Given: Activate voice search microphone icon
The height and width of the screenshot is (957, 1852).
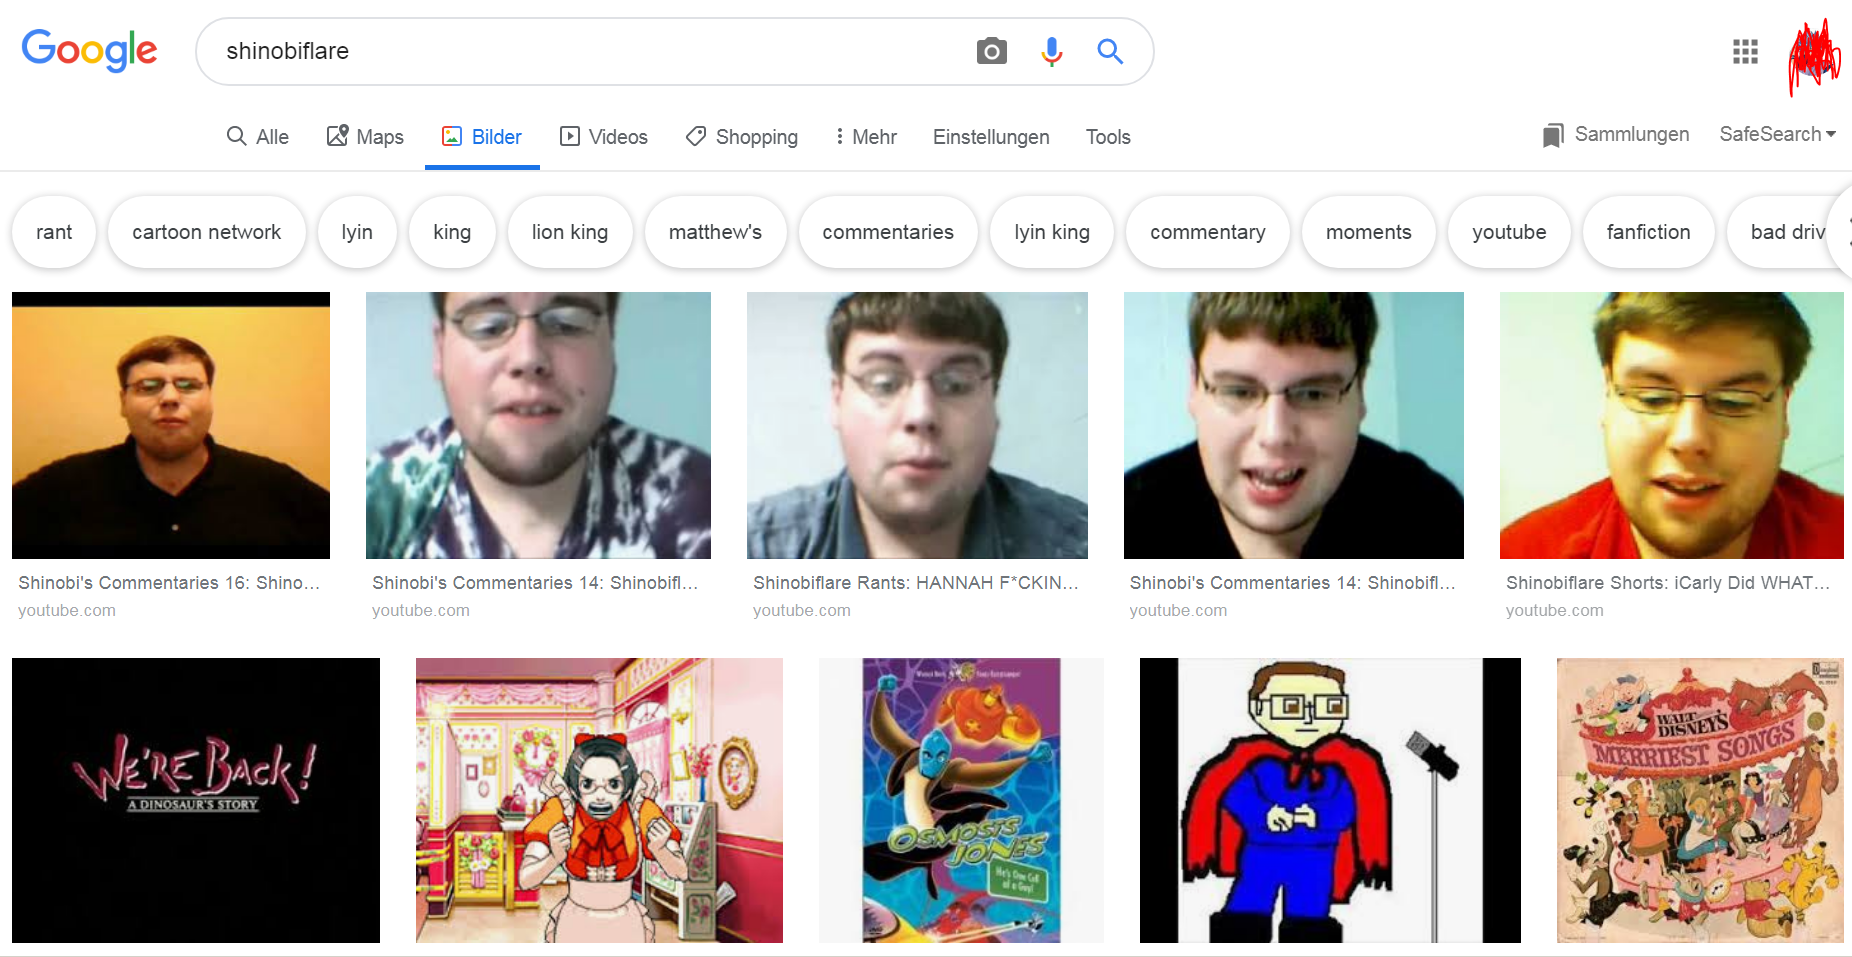Looking at the screenshot, I should 1051,51.
